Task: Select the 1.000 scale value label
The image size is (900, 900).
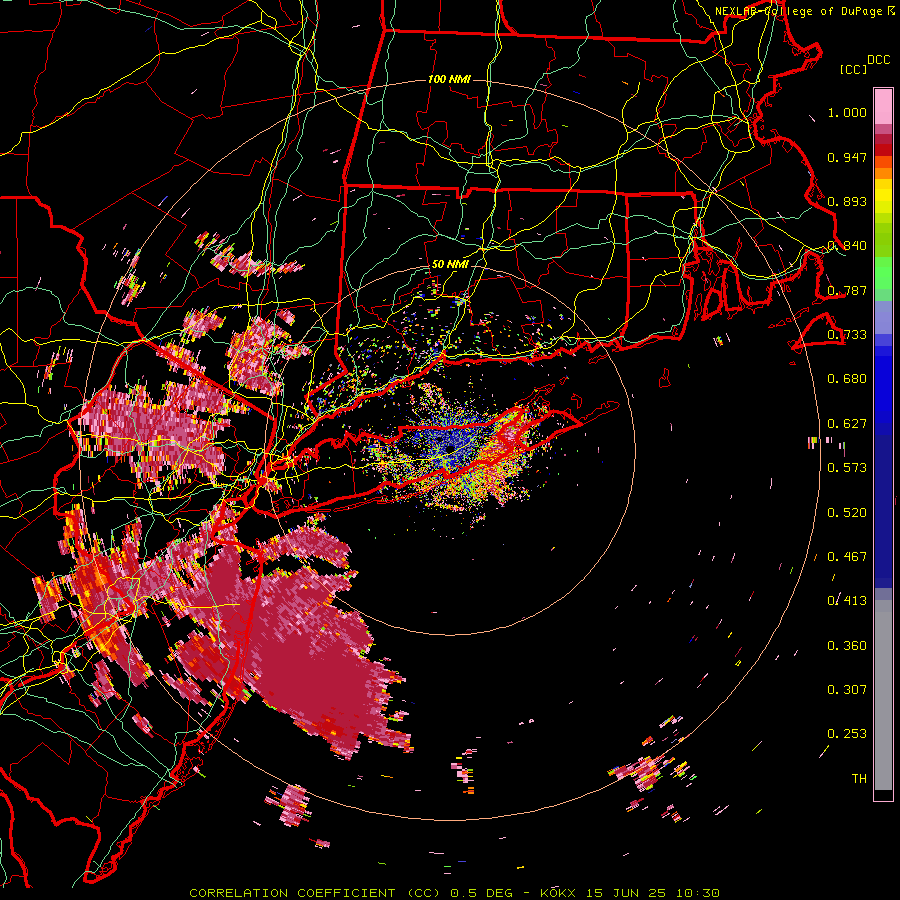Action: coord(847,112)
